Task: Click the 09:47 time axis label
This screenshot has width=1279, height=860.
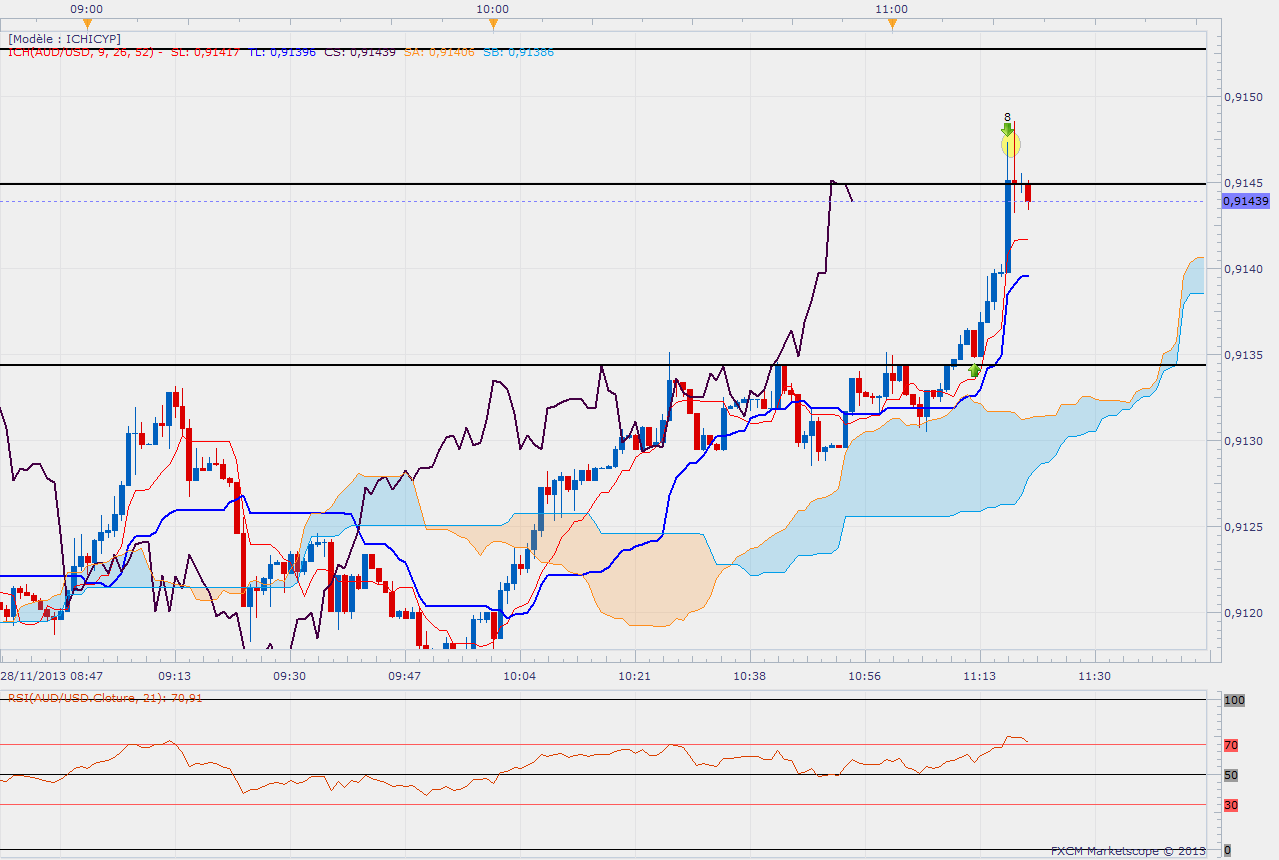Action: tap(405, 676)
